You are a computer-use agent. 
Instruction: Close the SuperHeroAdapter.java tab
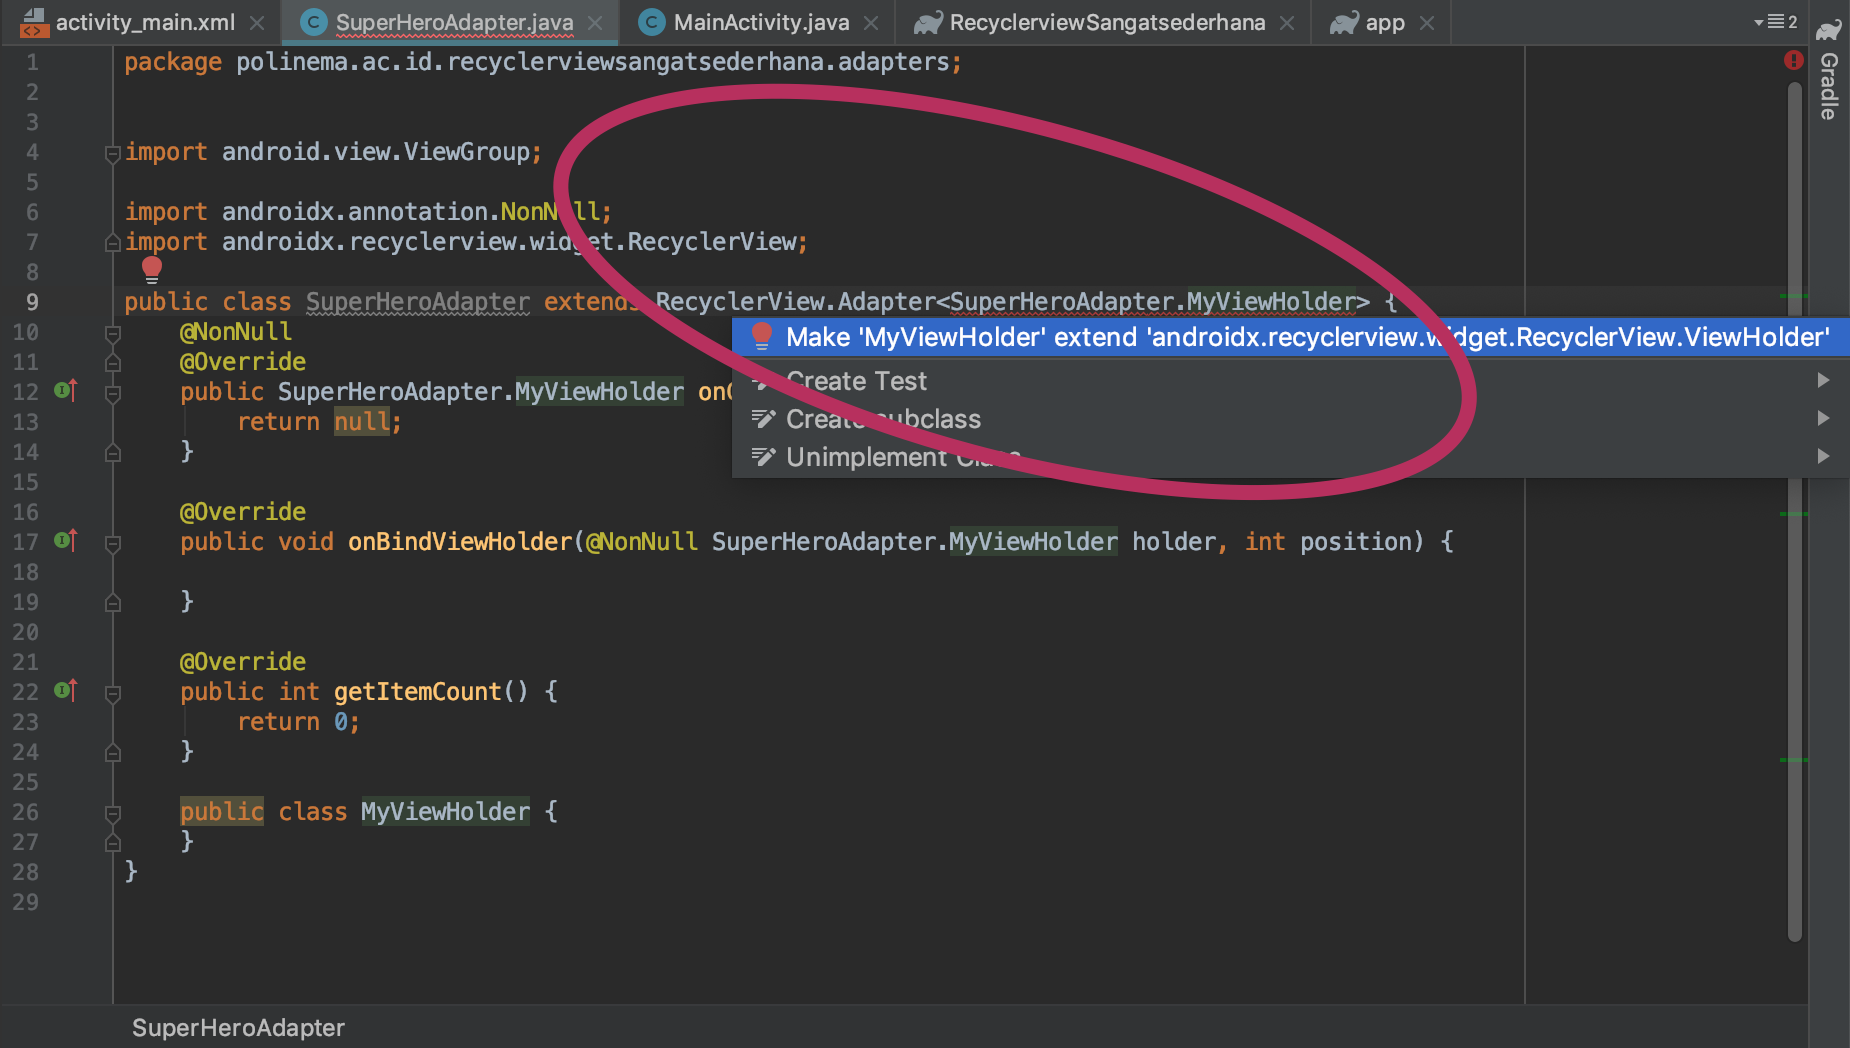[x=595, y=22]
